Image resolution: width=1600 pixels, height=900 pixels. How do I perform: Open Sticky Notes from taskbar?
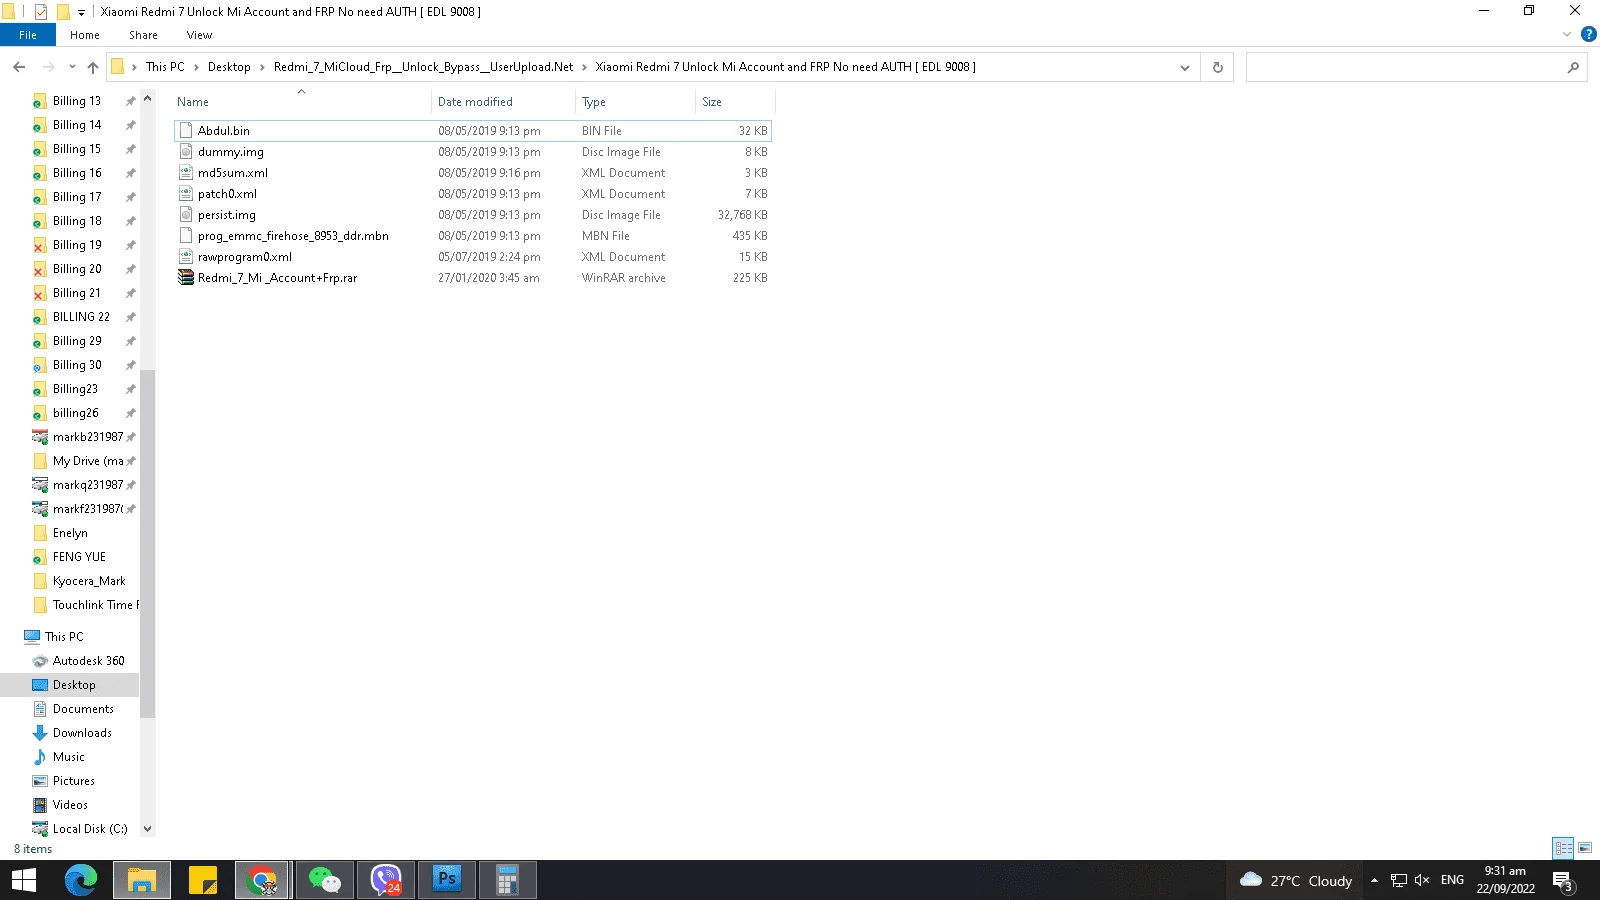(x=203, y=880)
